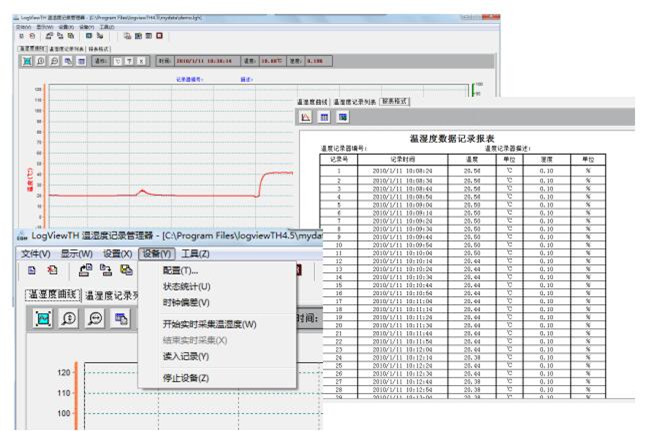
Task: Click the third icon in report panel toolbar
Action: tap(342, 117)
